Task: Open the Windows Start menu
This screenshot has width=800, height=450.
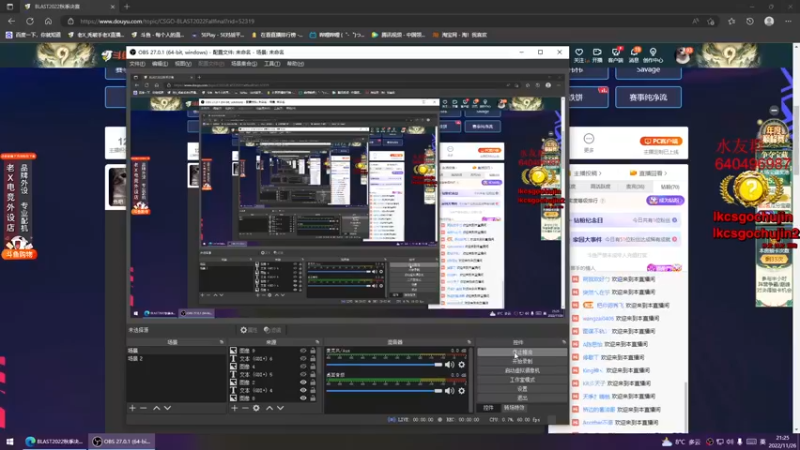Action: [x=10, y=441]
